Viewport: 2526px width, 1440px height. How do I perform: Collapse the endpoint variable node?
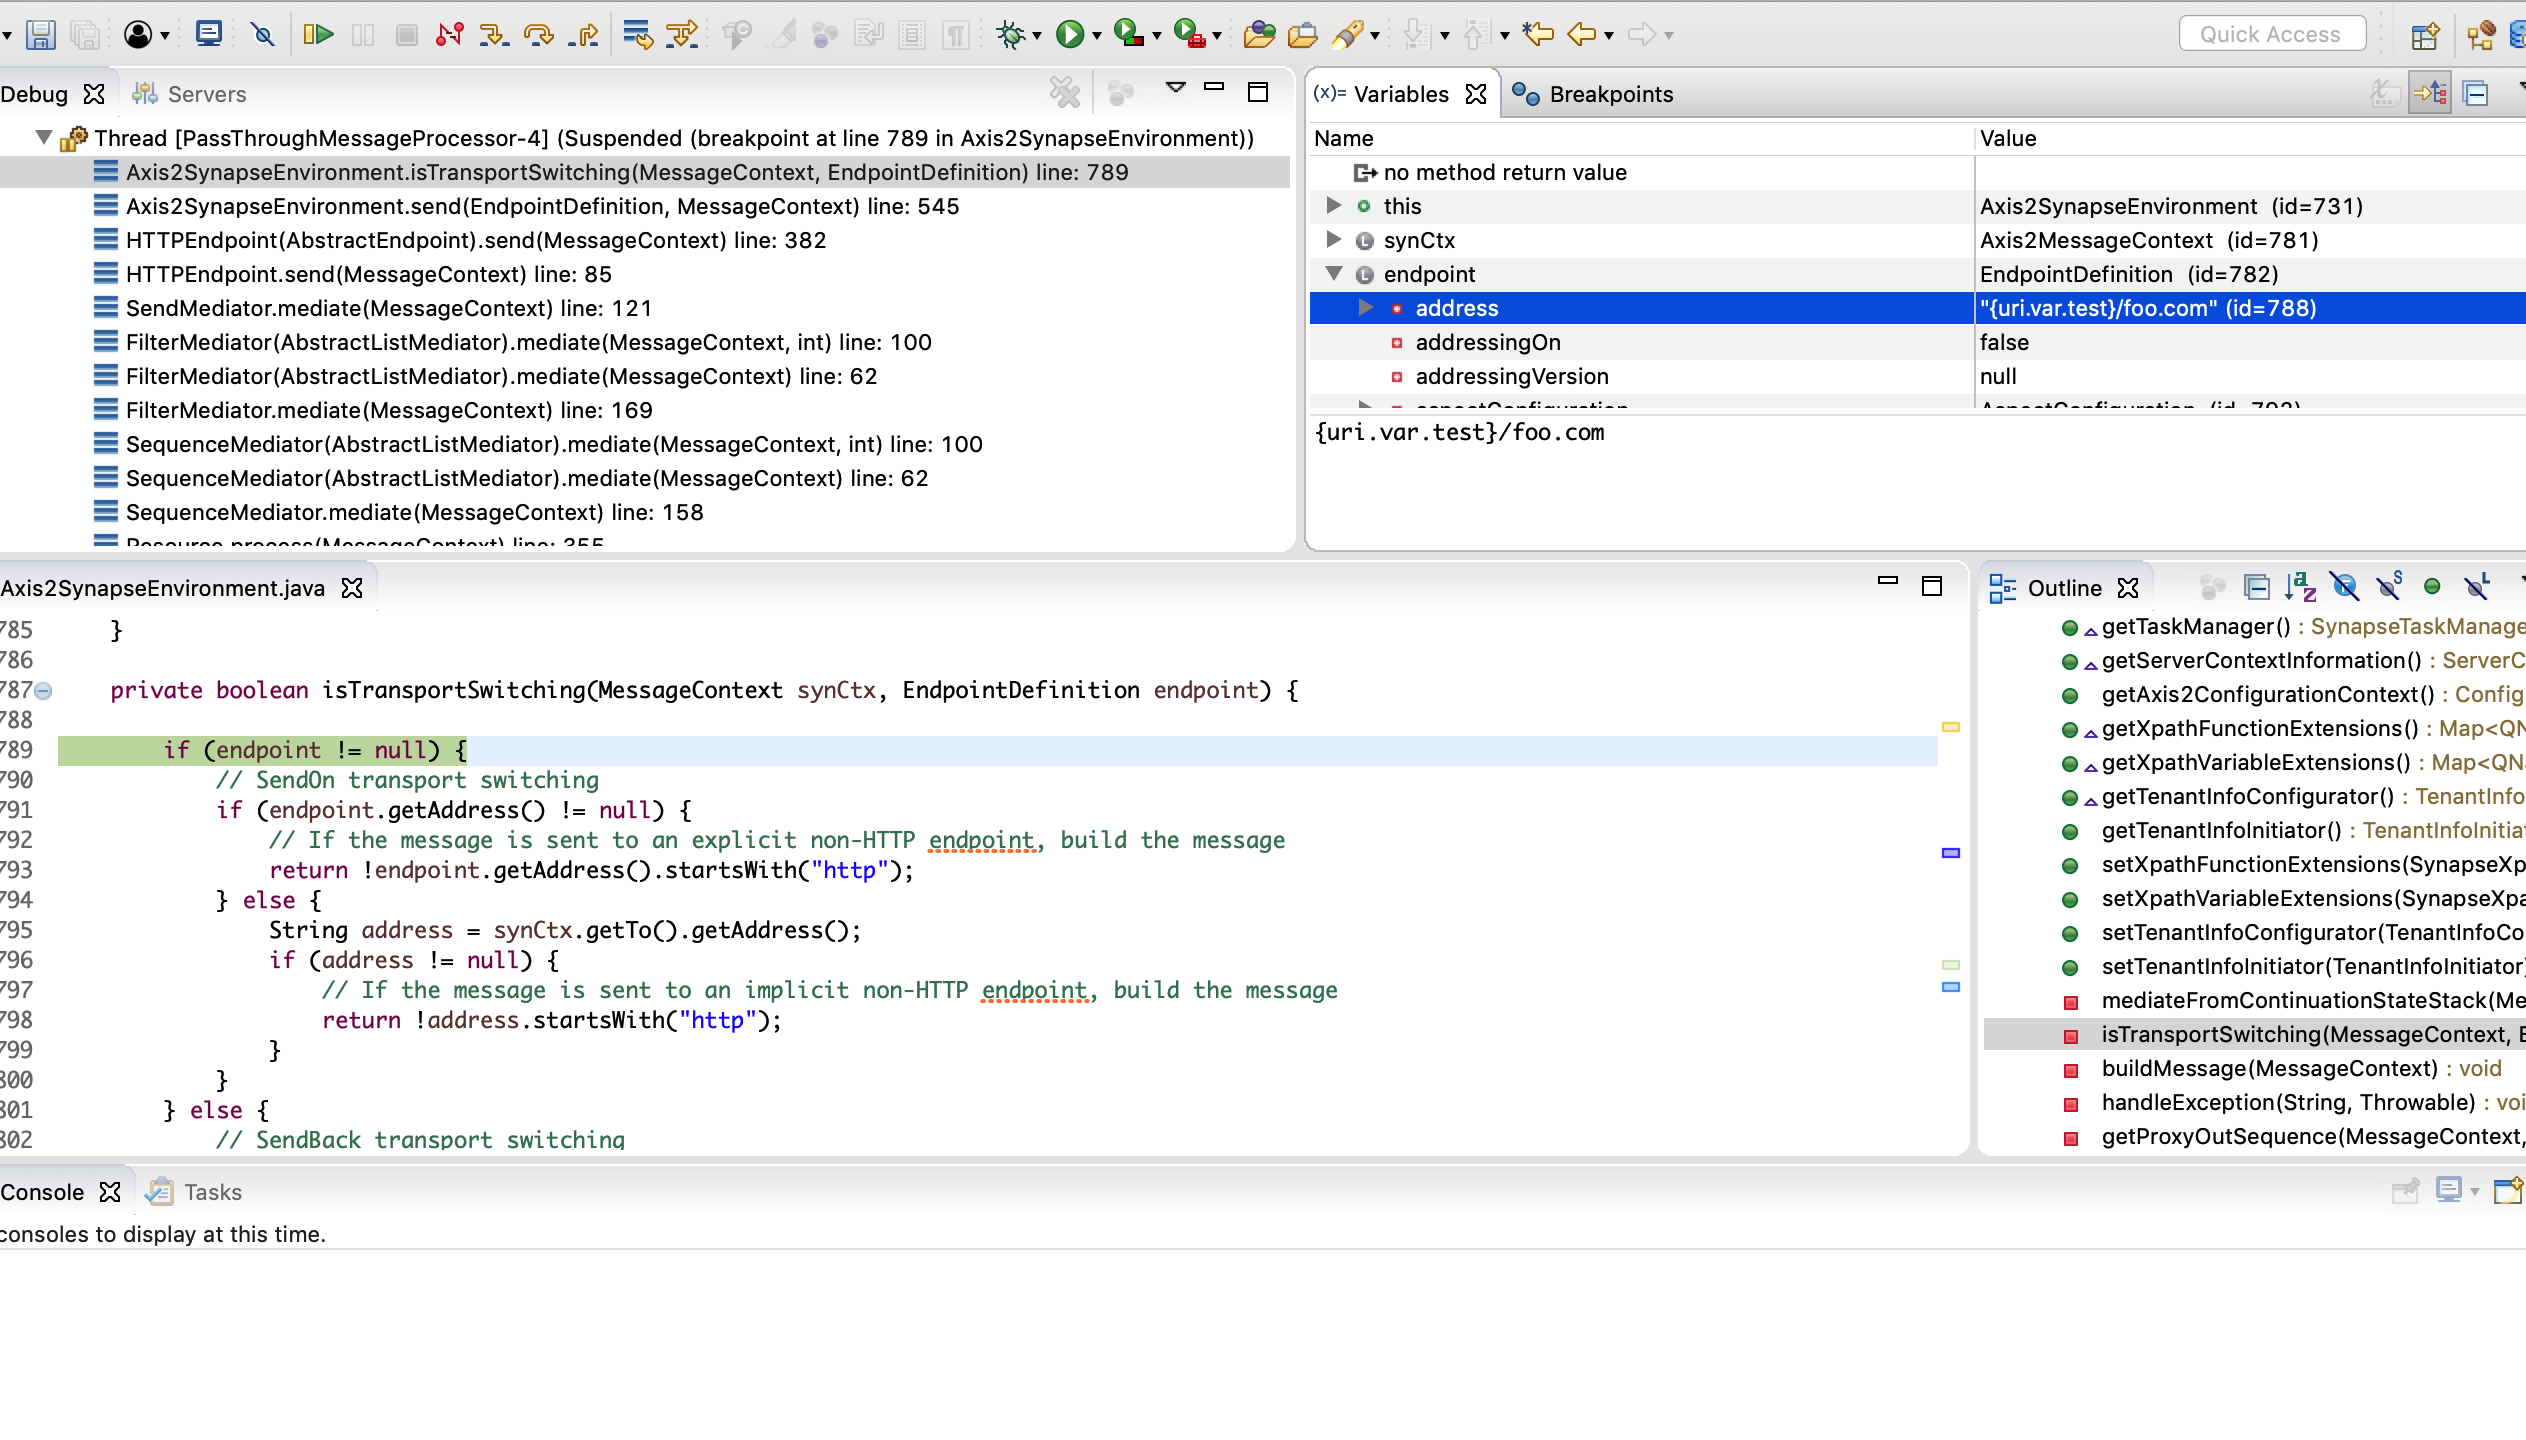pyautogui.click(x=1333, y=274)
